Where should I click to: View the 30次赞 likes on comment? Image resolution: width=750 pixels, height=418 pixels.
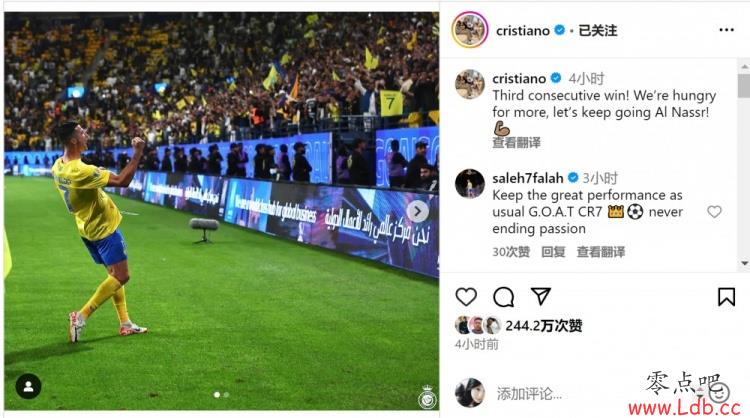(511, 252)
